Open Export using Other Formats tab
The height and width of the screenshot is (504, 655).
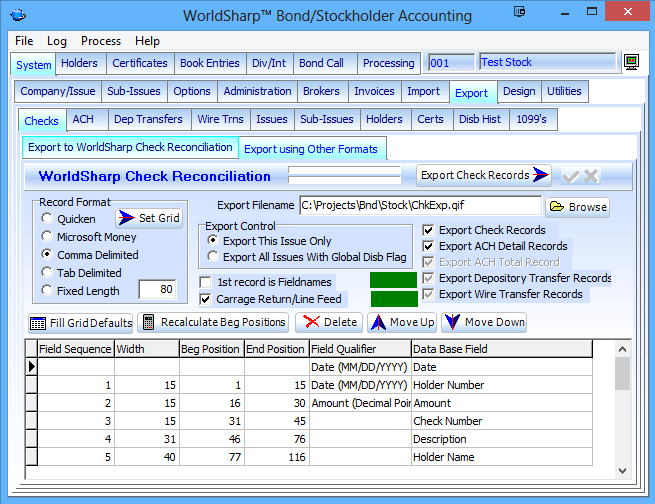[311, 149]
